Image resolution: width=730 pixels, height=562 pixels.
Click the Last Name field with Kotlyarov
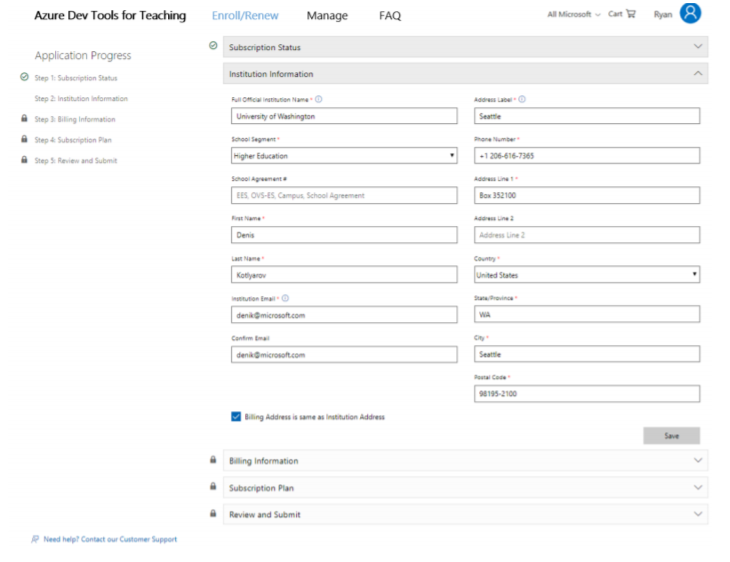(344, 275)
